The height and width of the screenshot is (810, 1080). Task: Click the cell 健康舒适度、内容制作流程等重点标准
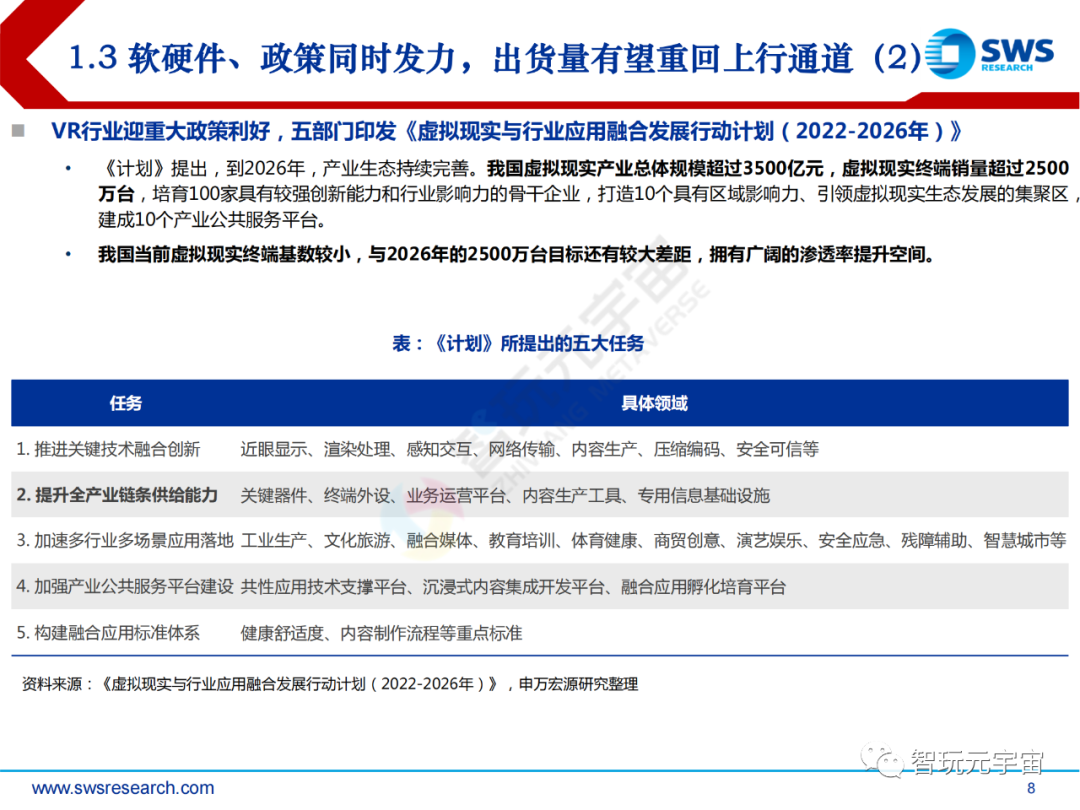tap(381, 633)
